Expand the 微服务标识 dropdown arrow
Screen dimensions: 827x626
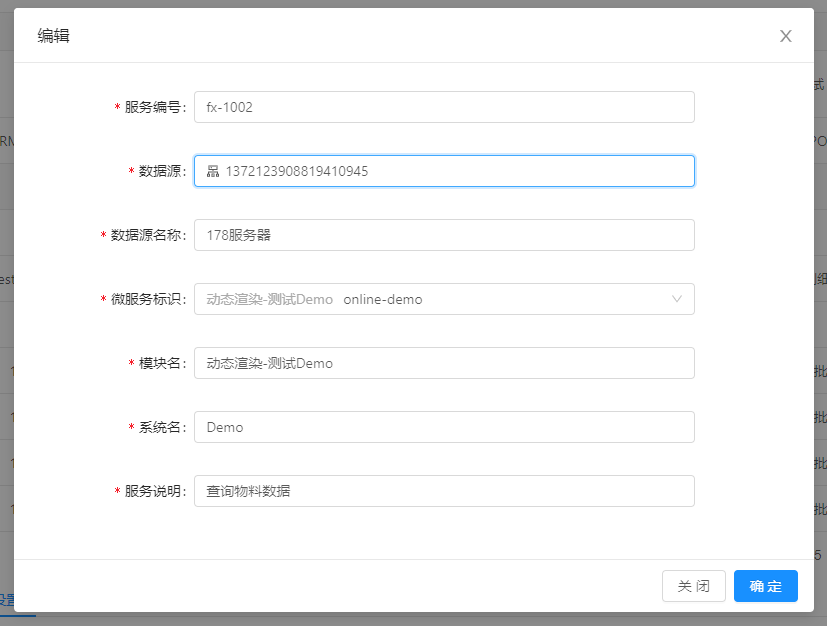click(677, 299)
